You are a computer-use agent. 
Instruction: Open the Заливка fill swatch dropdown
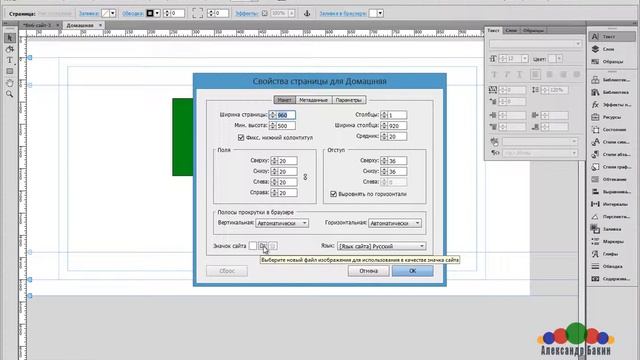point(113,13)
